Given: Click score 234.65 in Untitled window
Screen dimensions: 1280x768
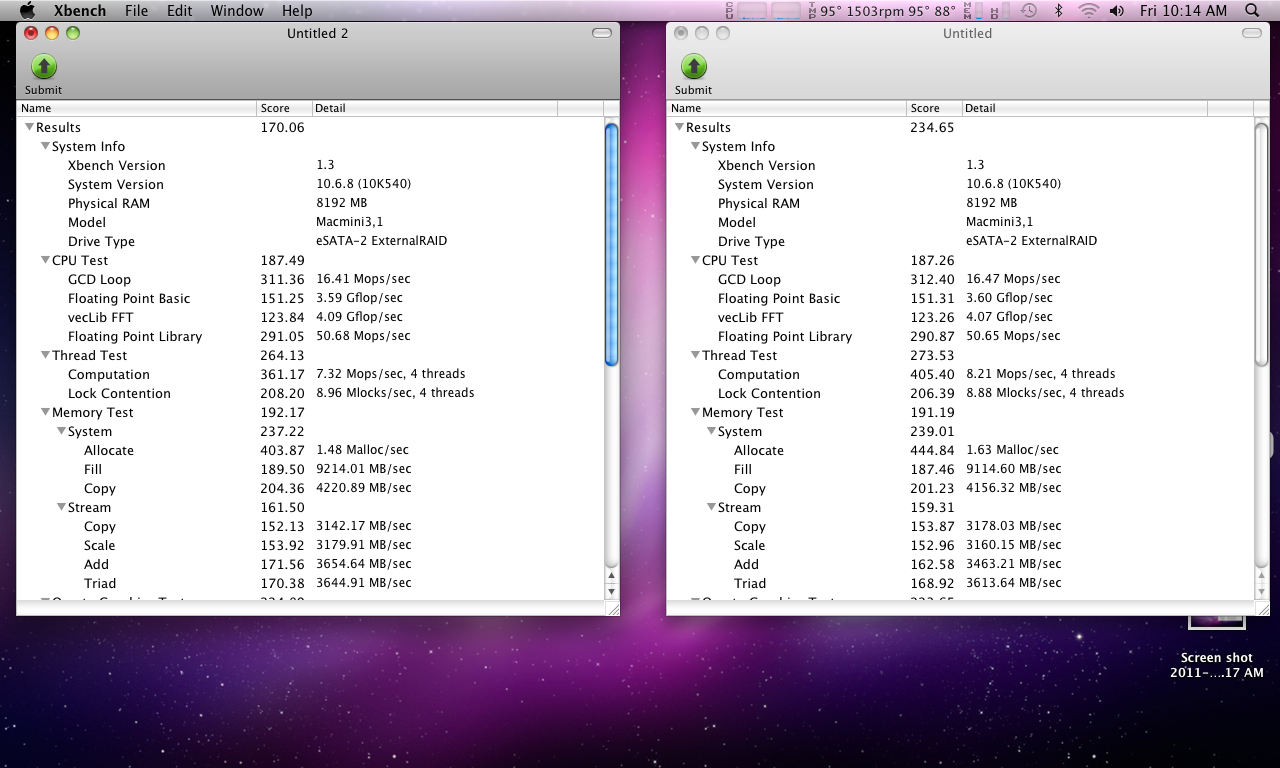Looking at the screenshot, I should 932,127.
